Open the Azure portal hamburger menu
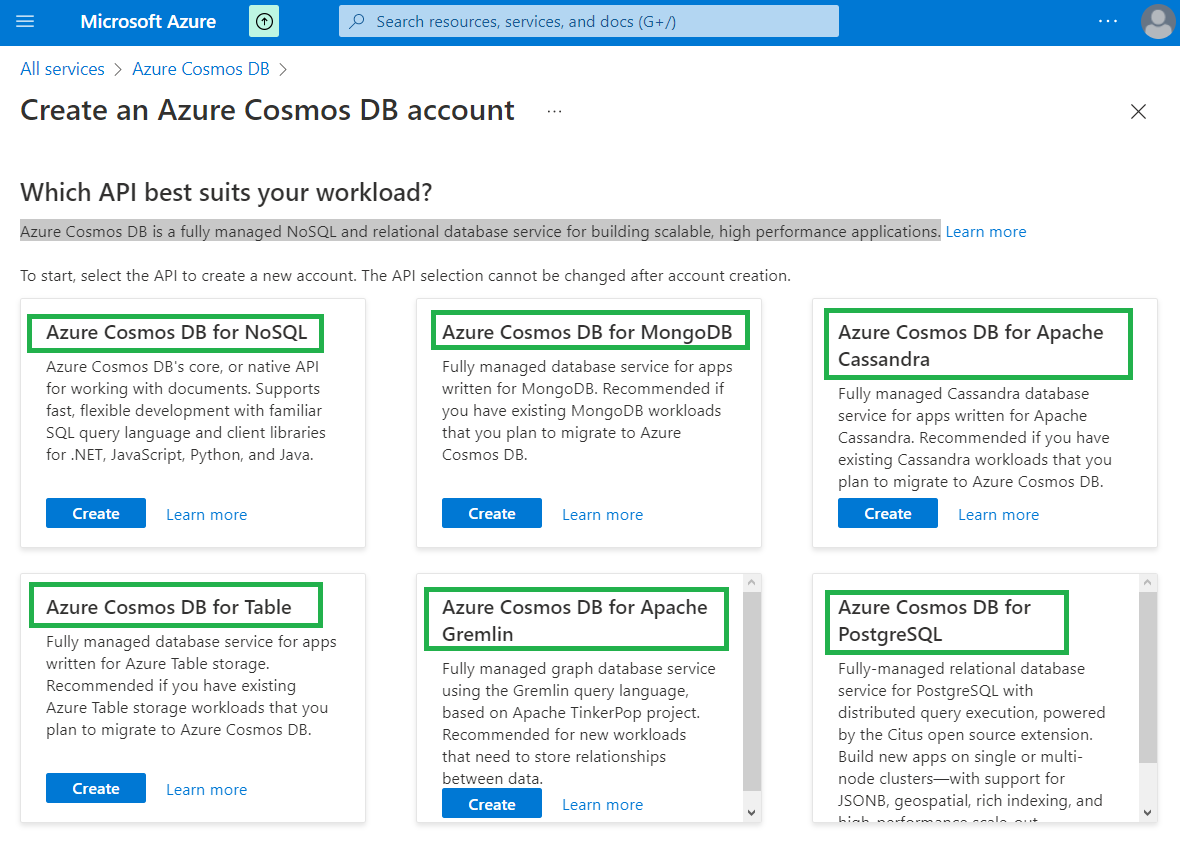The height and width of the screenshot is (842, 1180). click(25, 21)
